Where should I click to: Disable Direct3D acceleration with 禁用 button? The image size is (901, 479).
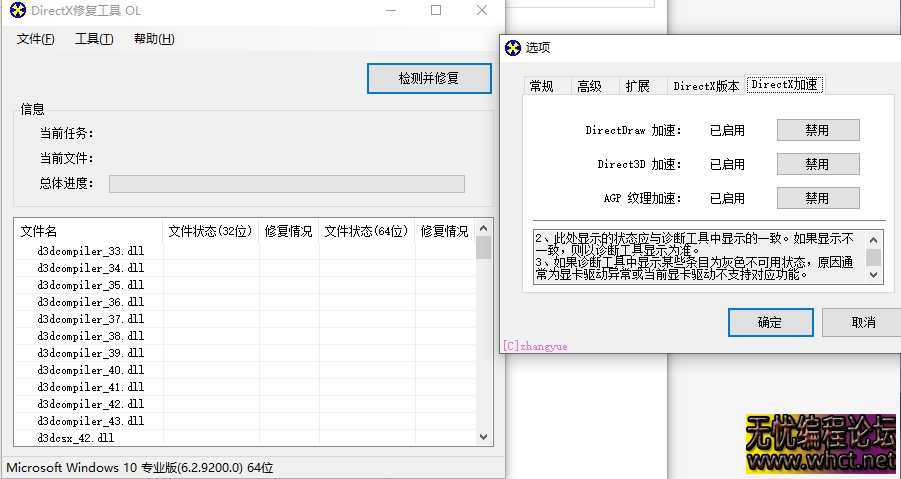(x=817, y=164)
